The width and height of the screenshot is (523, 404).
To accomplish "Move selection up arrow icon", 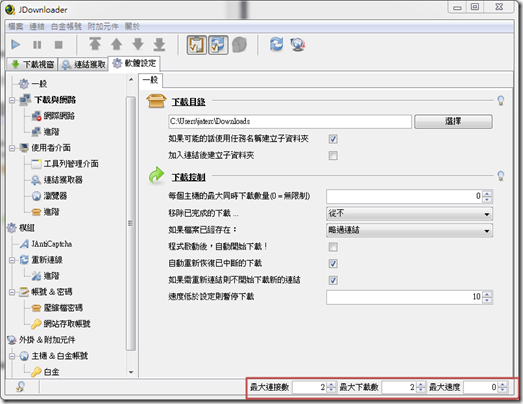I will click(116, 44).
